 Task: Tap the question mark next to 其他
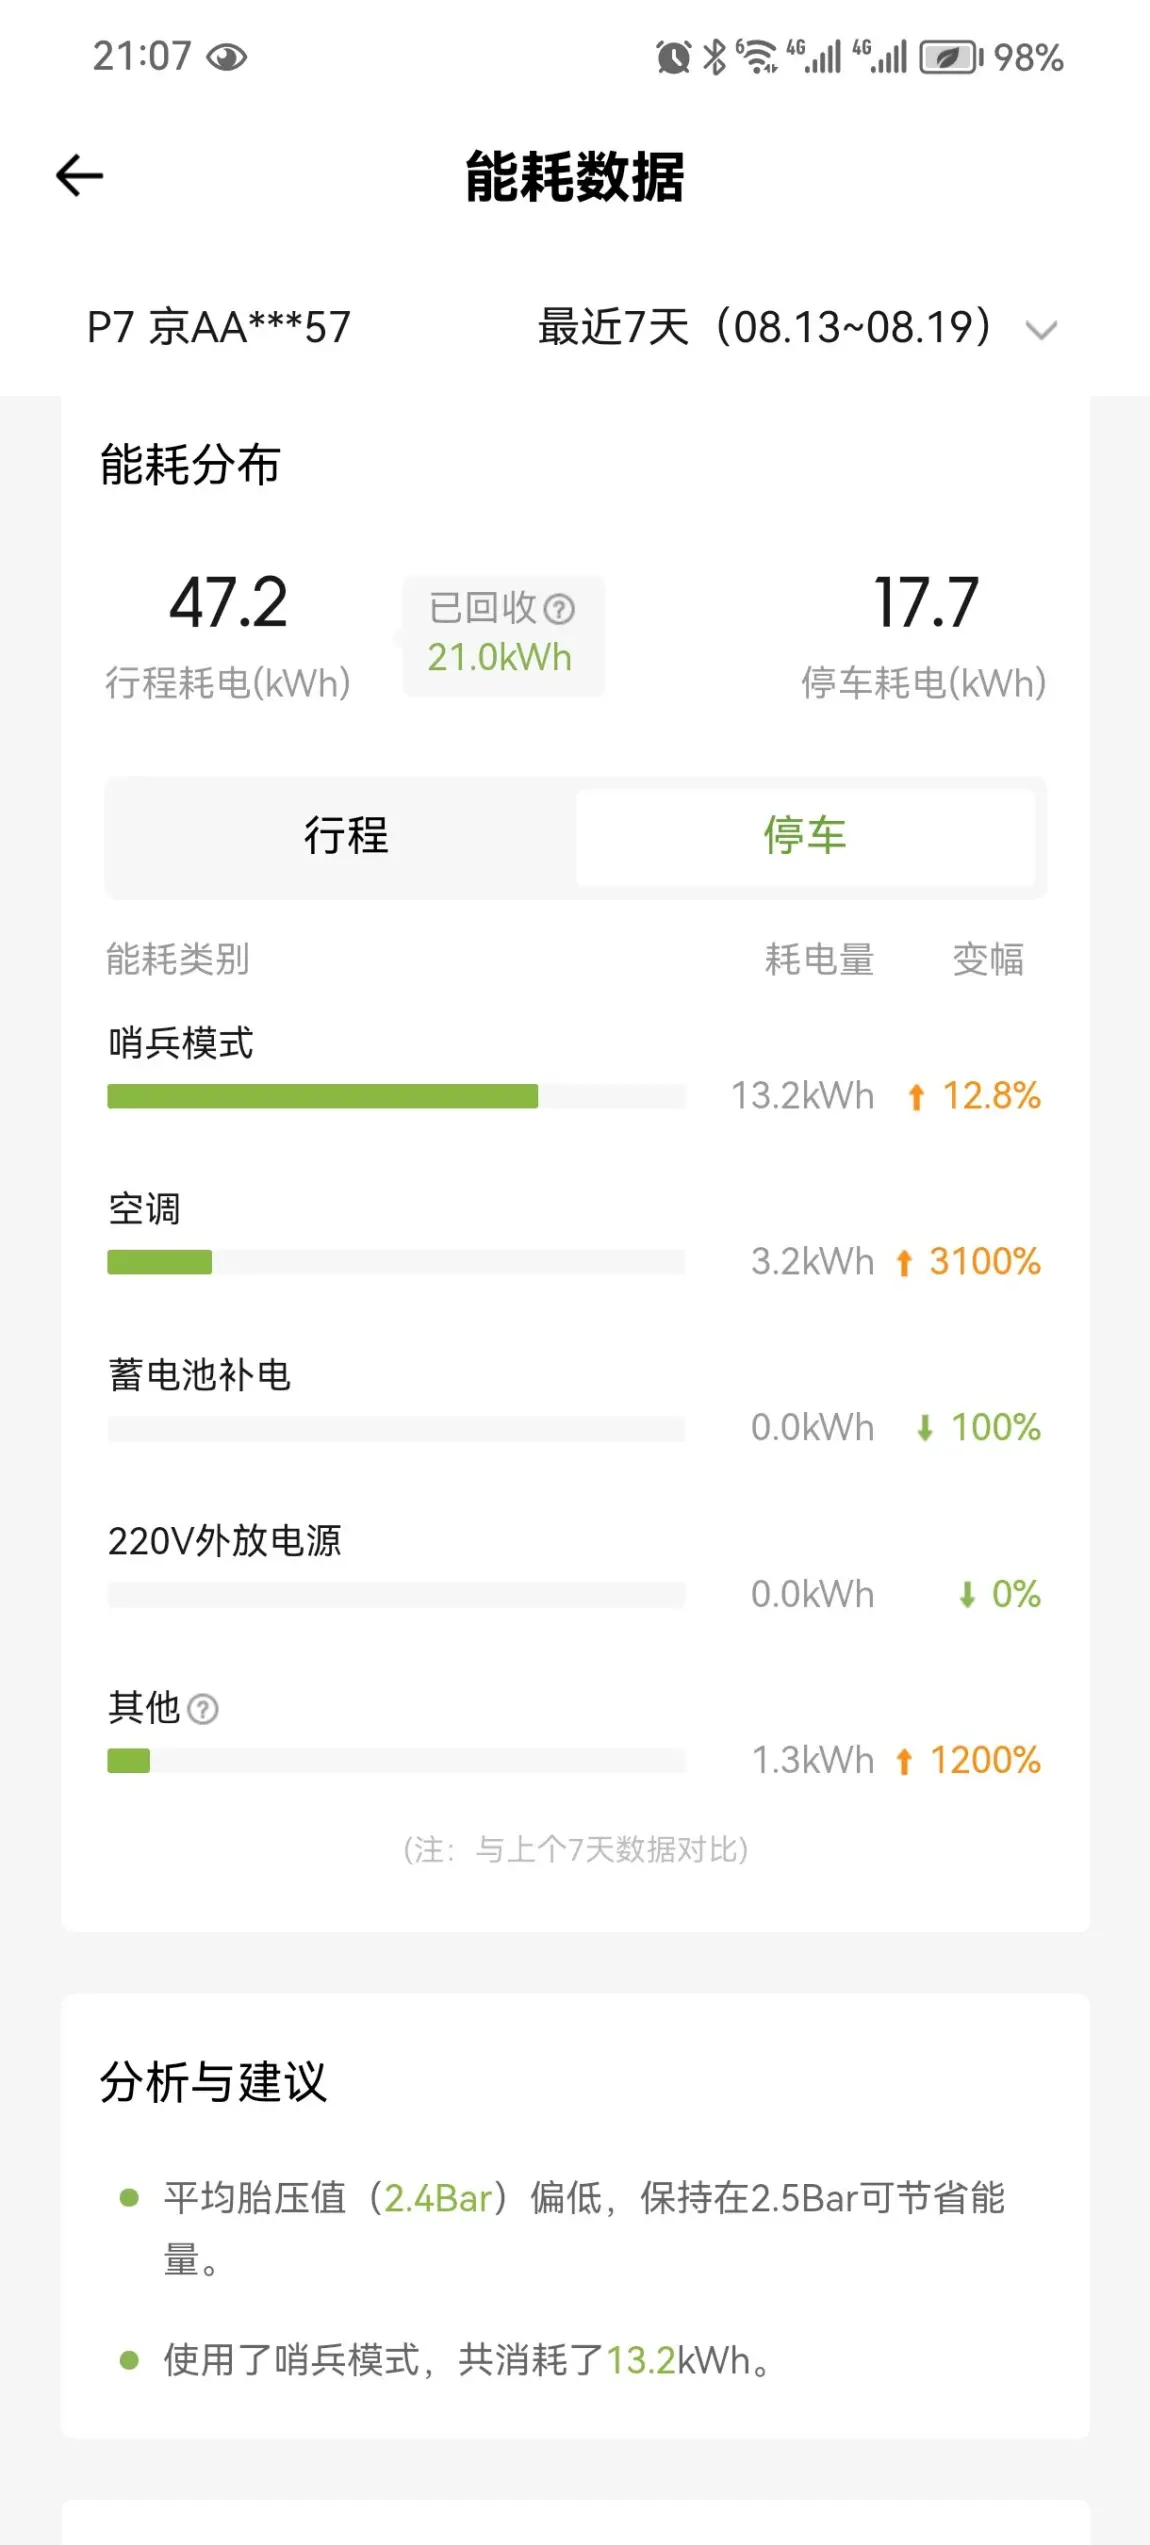click(203, 1709)
